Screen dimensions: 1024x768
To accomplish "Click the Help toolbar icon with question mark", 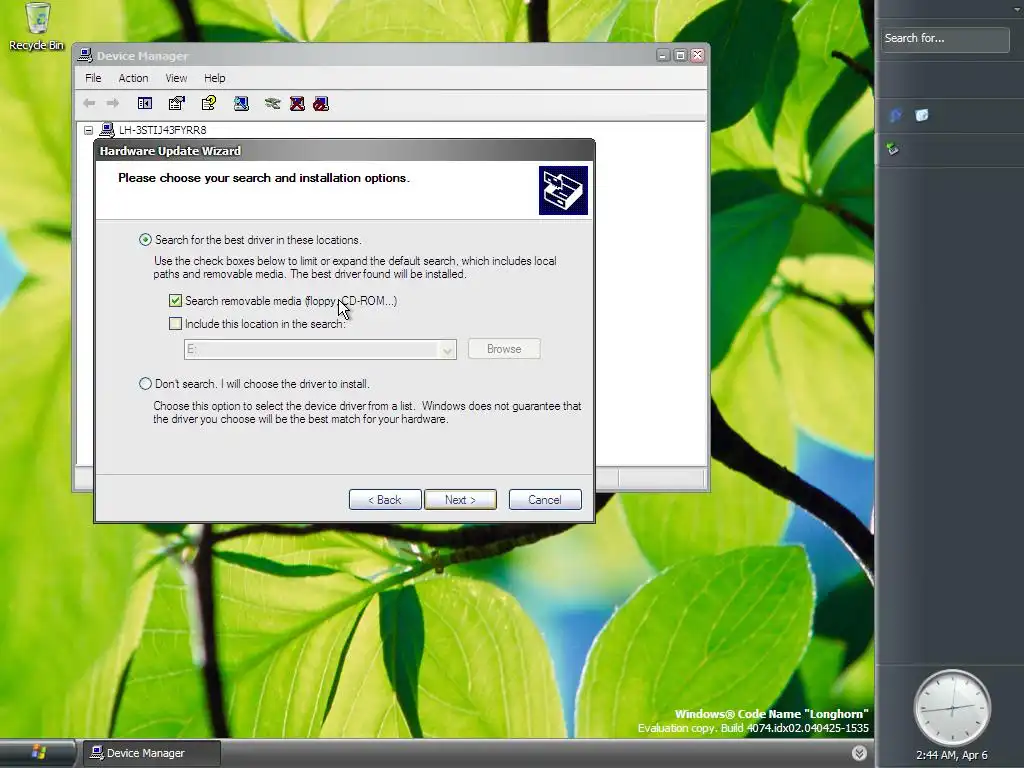I will click(209, 103).
